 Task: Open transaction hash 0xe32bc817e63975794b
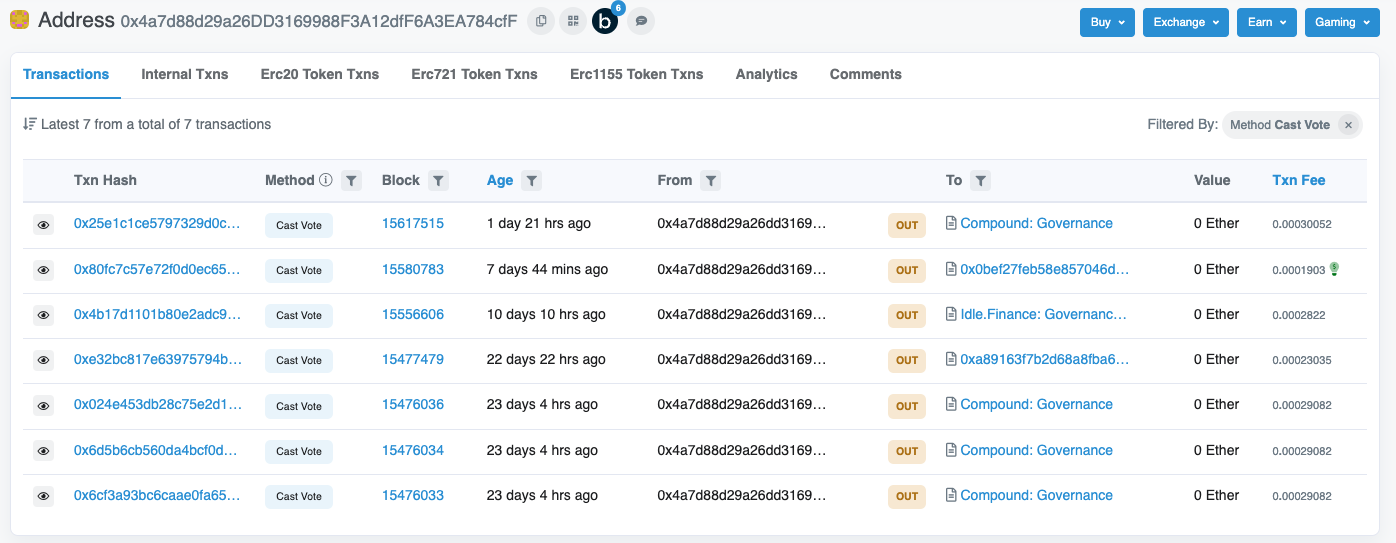coord(158,359)
